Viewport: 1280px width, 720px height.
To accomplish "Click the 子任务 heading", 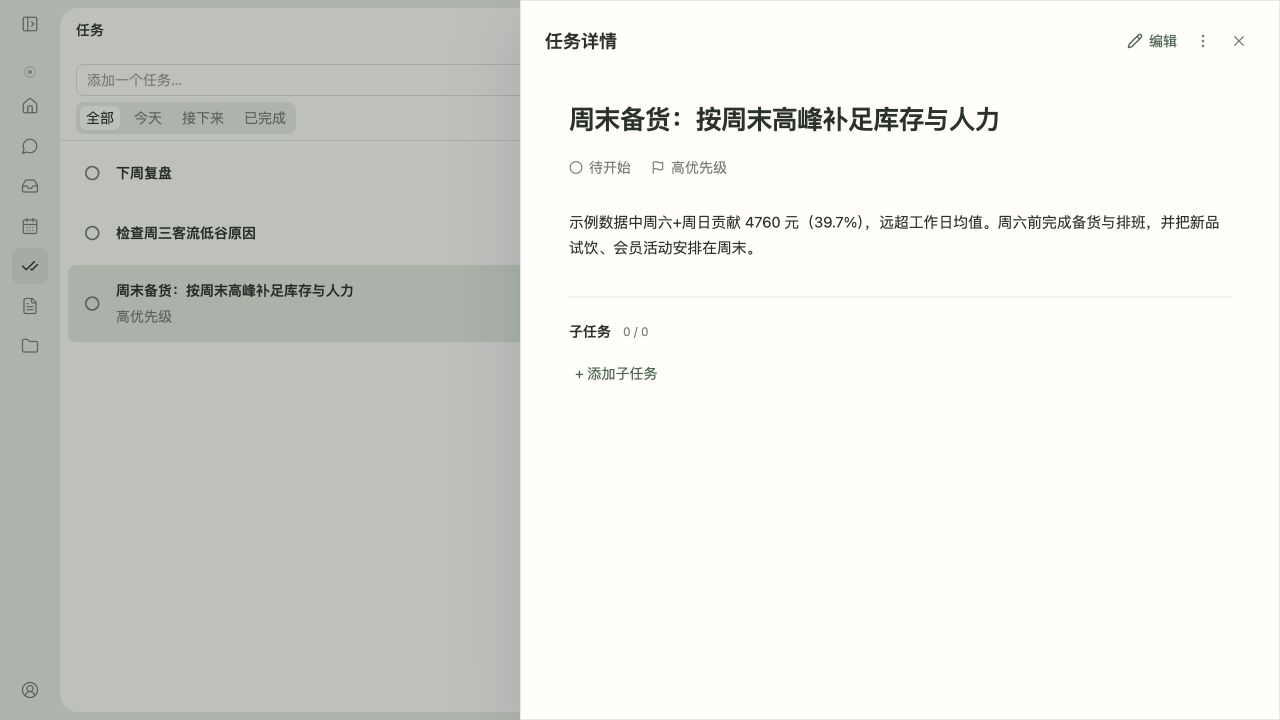I will 590,332.
